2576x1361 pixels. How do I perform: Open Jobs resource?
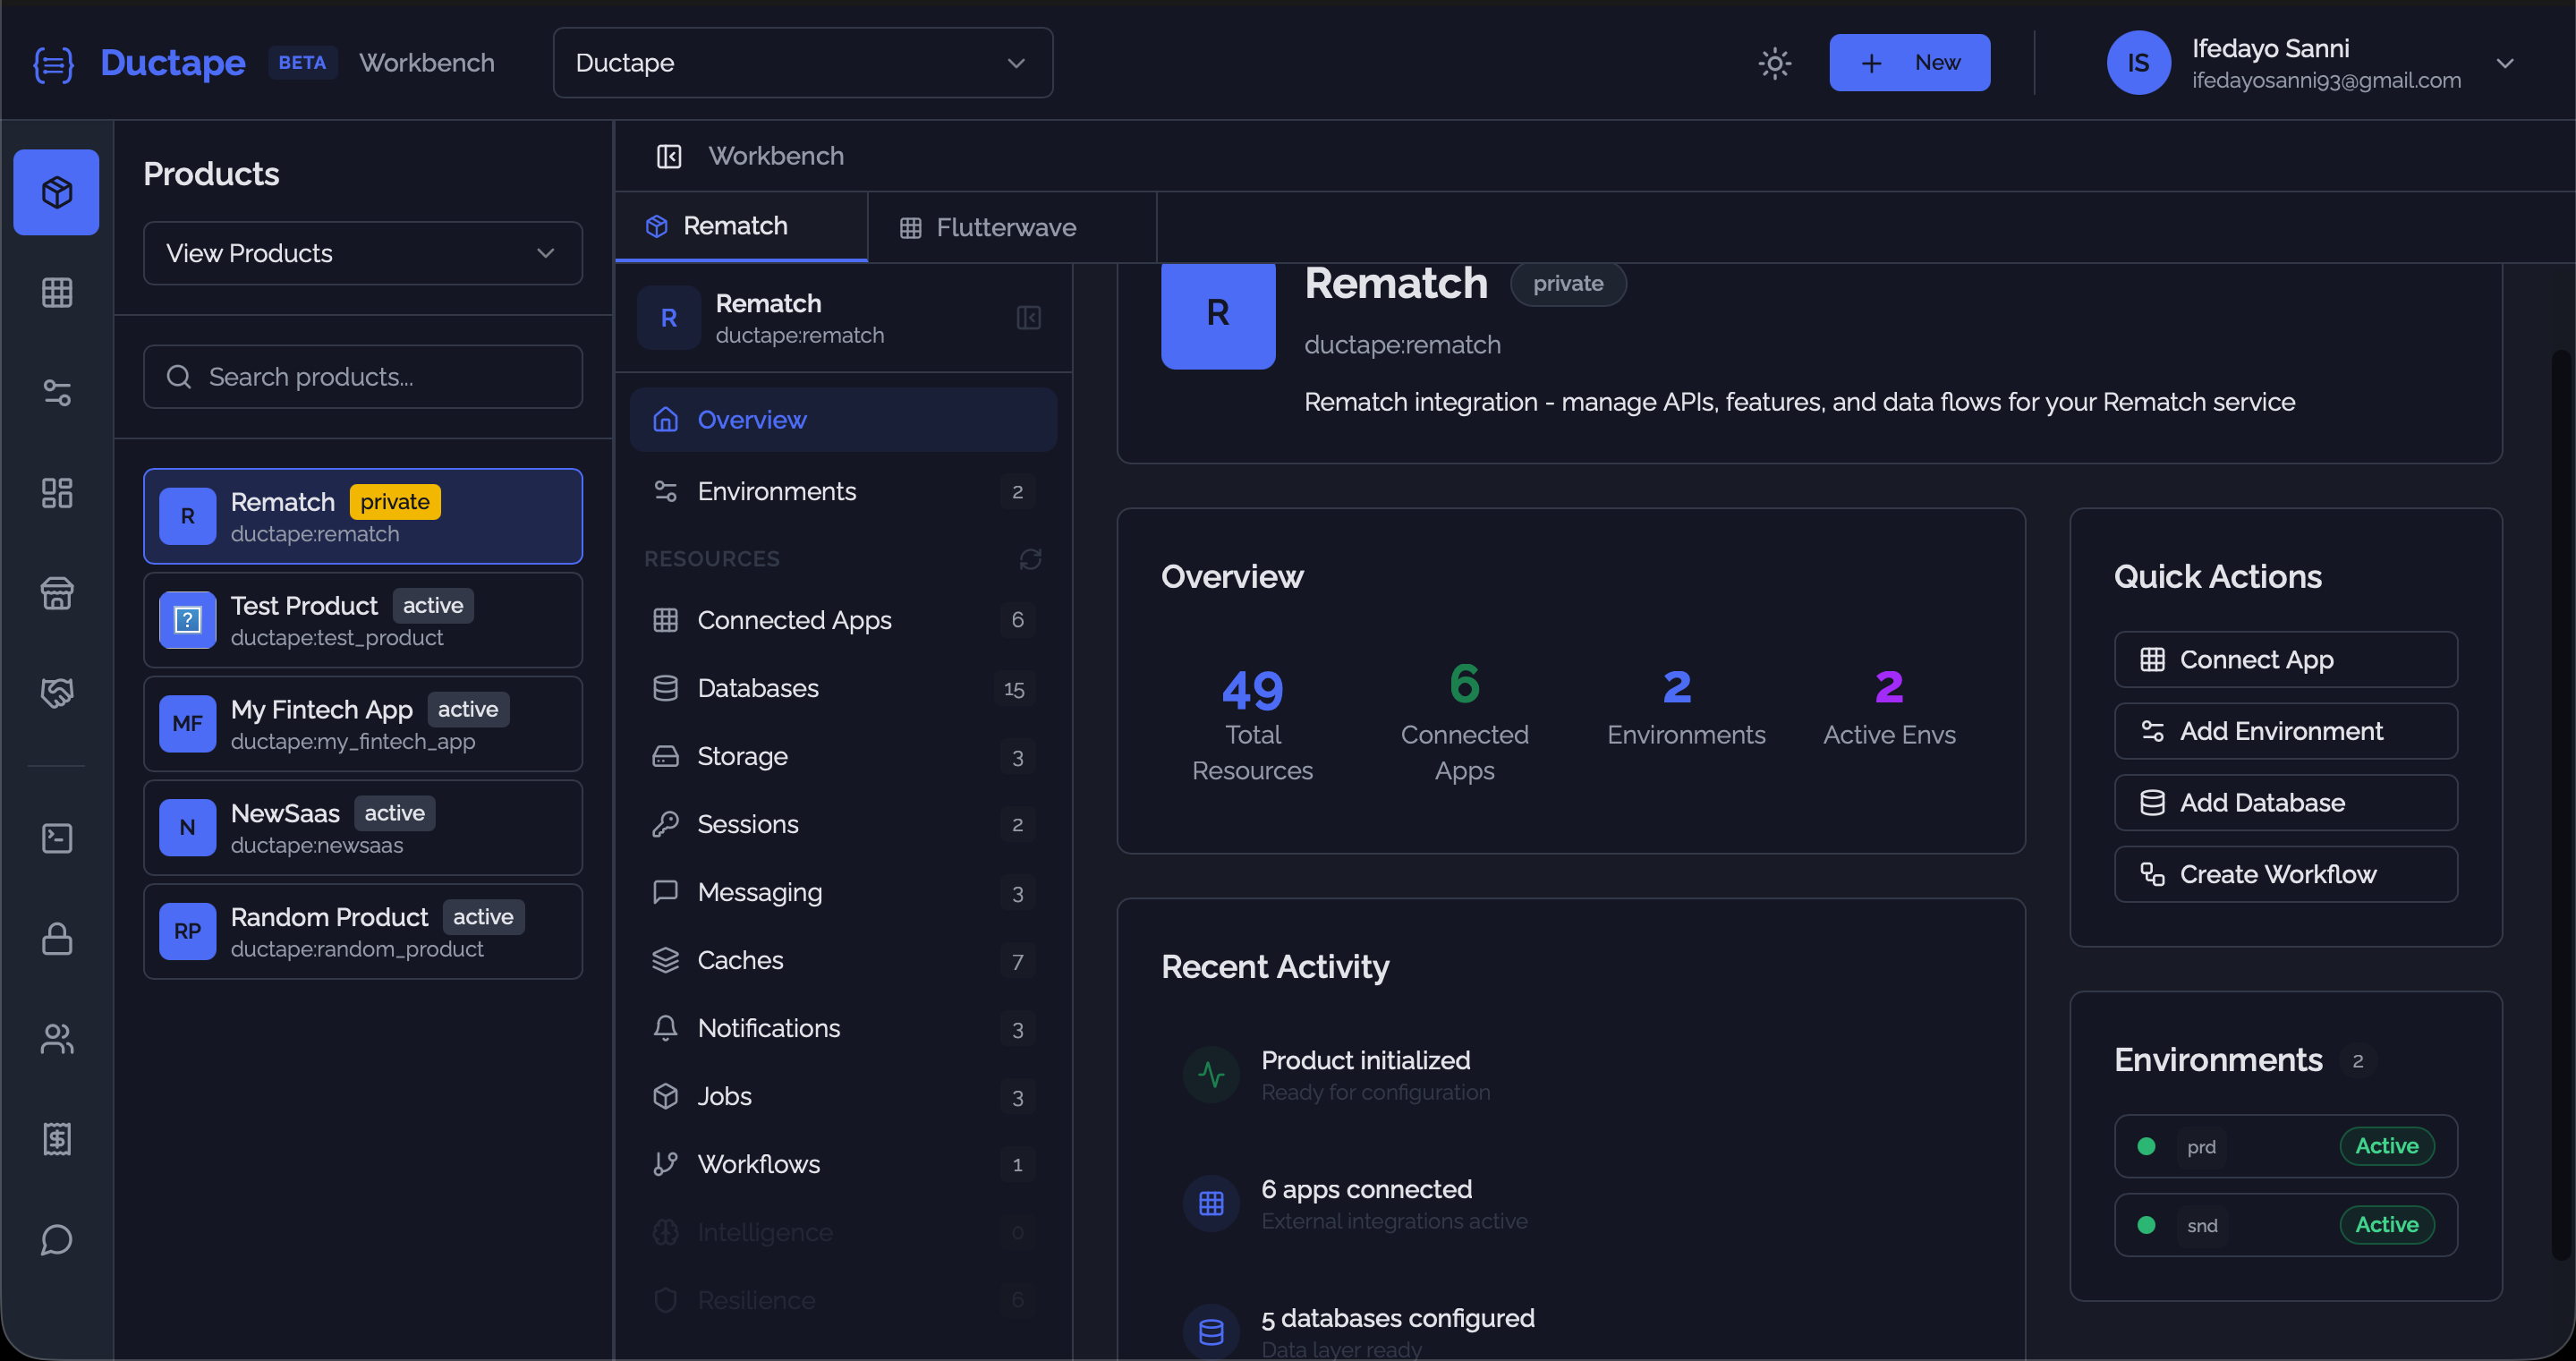point(843,1096)
